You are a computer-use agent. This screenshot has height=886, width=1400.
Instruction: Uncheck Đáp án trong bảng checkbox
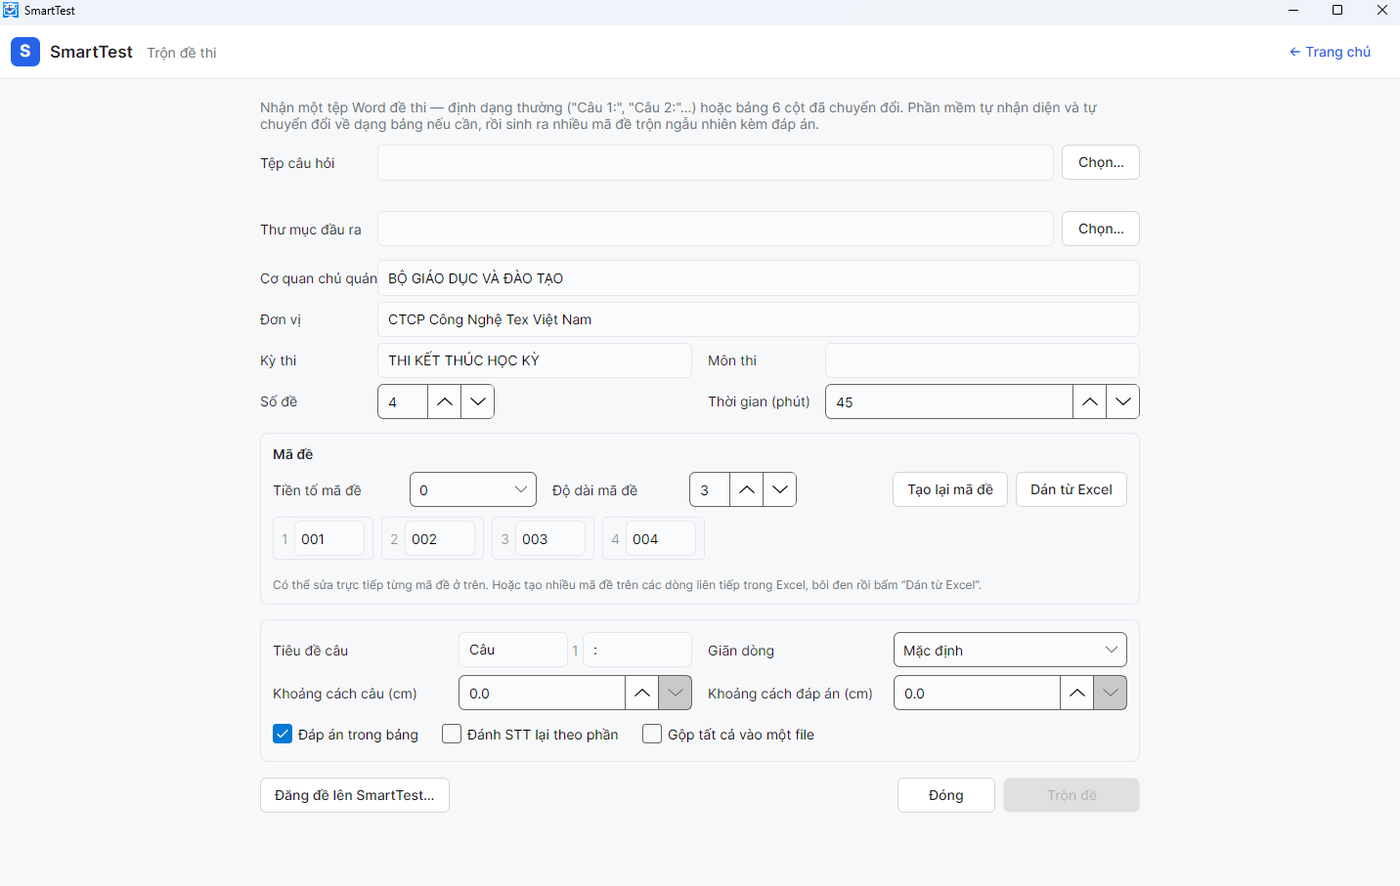pyautogui.click(x=282, y=734)
